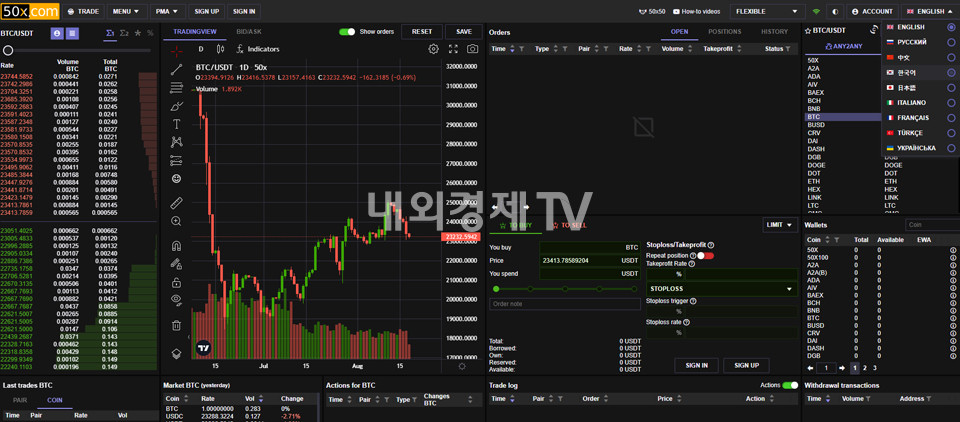Expand the FLEXIBLE layout dropdown
960x422 pixels.
tap(768, 11)
